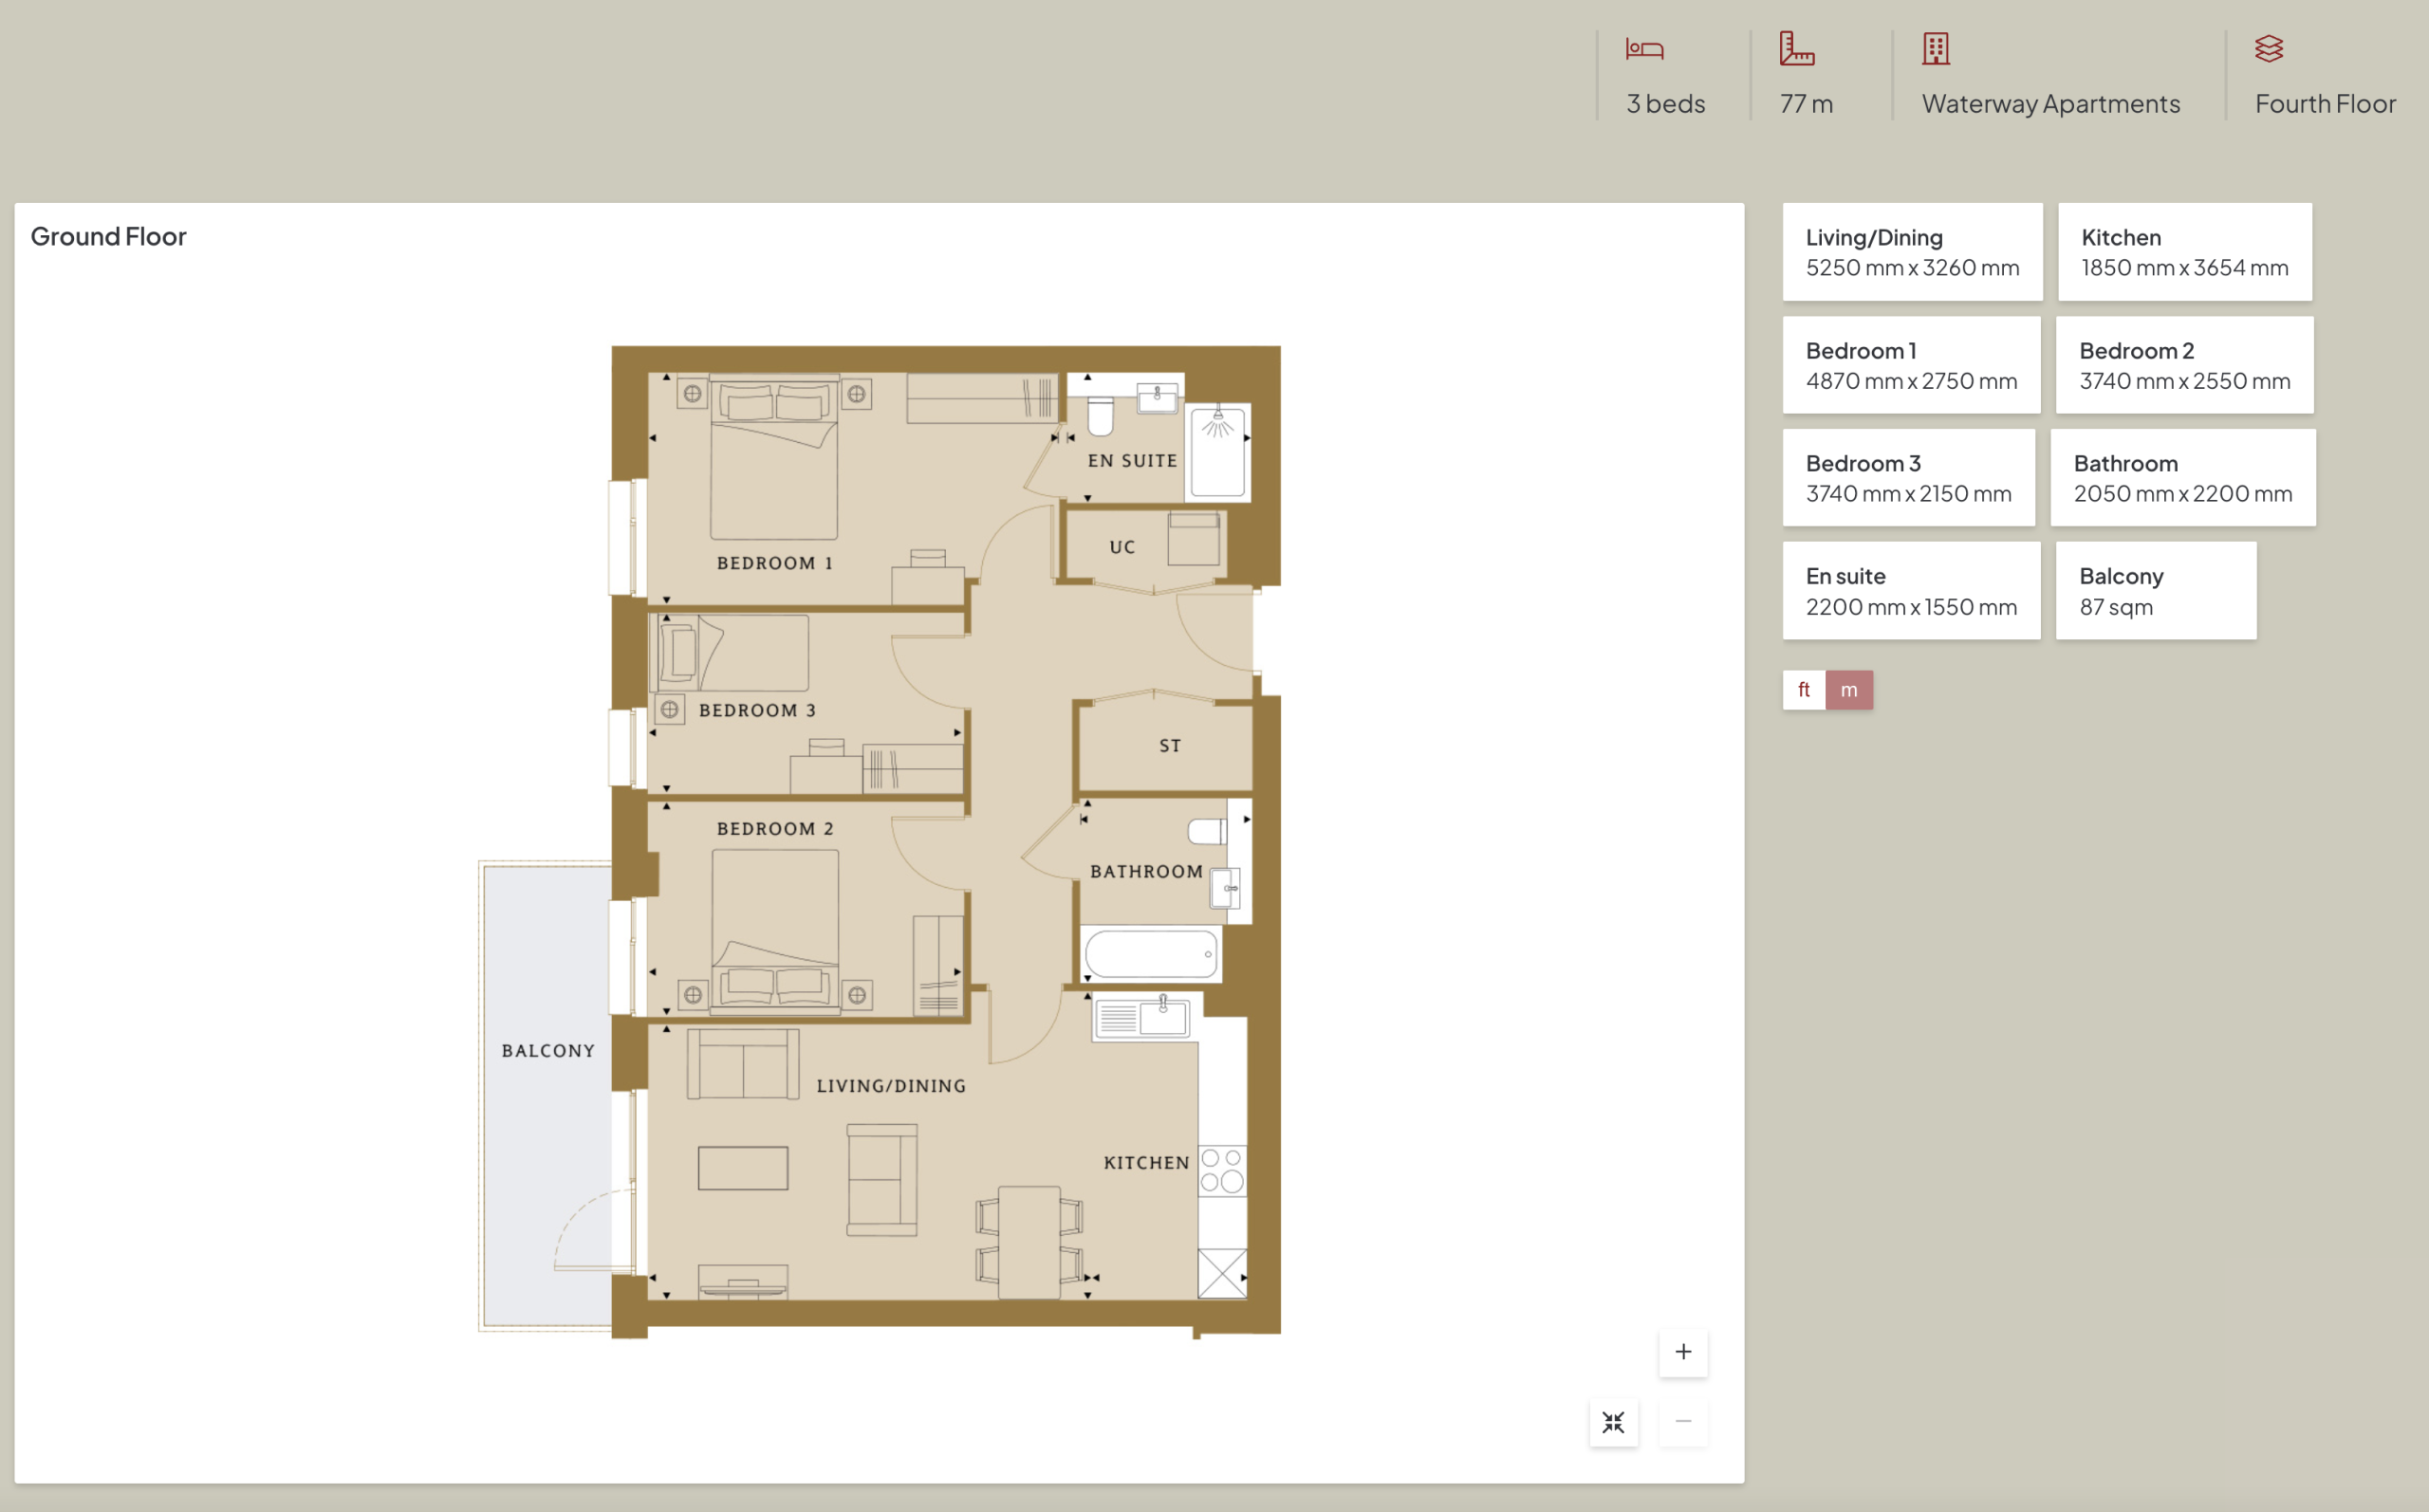Click the ruler area icon above 77 m
The image size is (2429, 1512).
[x=1796, y=48]
